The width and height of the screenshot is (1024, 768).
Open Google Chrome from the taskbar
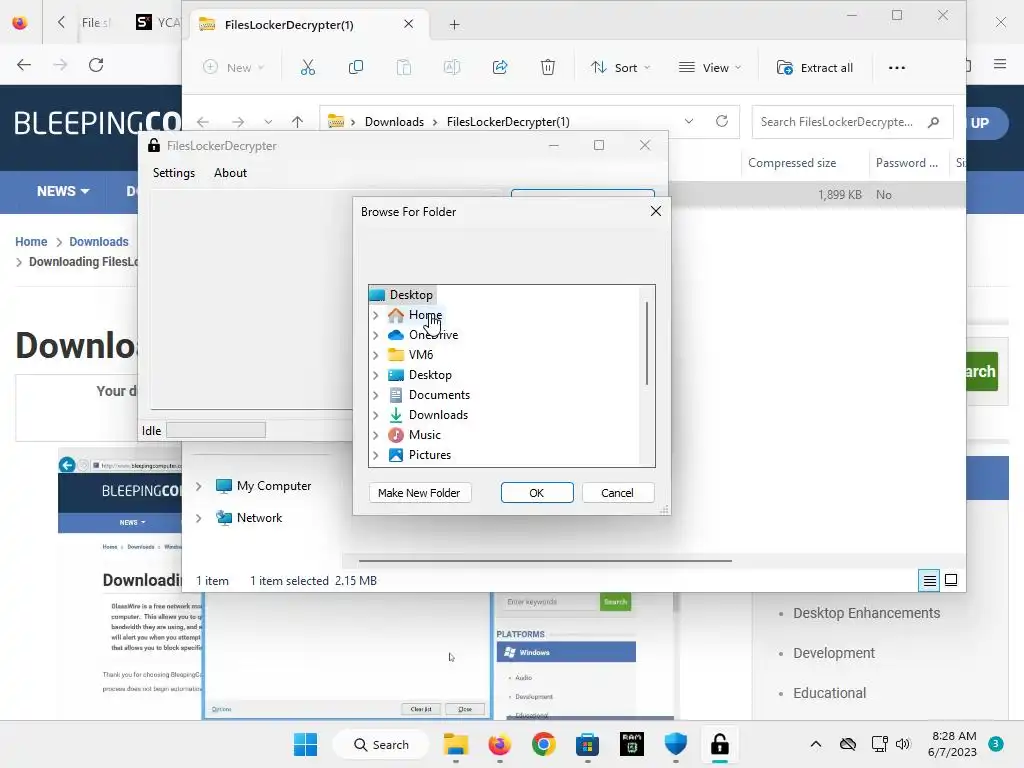pos(543,744)
